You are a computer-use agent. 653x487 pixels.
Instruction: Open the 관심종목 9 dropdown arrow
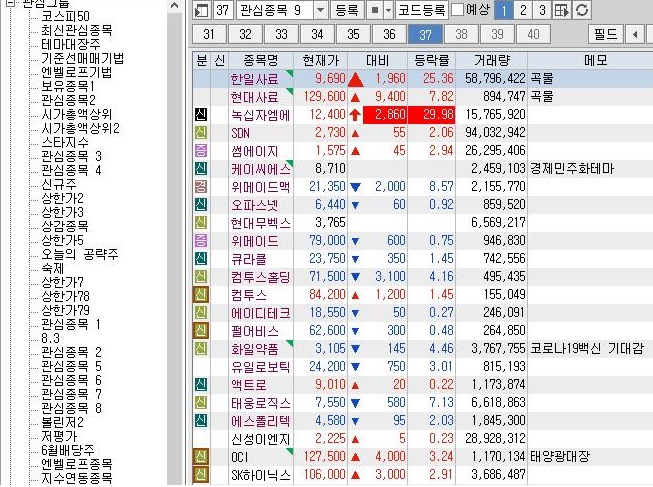pos(320,10)
